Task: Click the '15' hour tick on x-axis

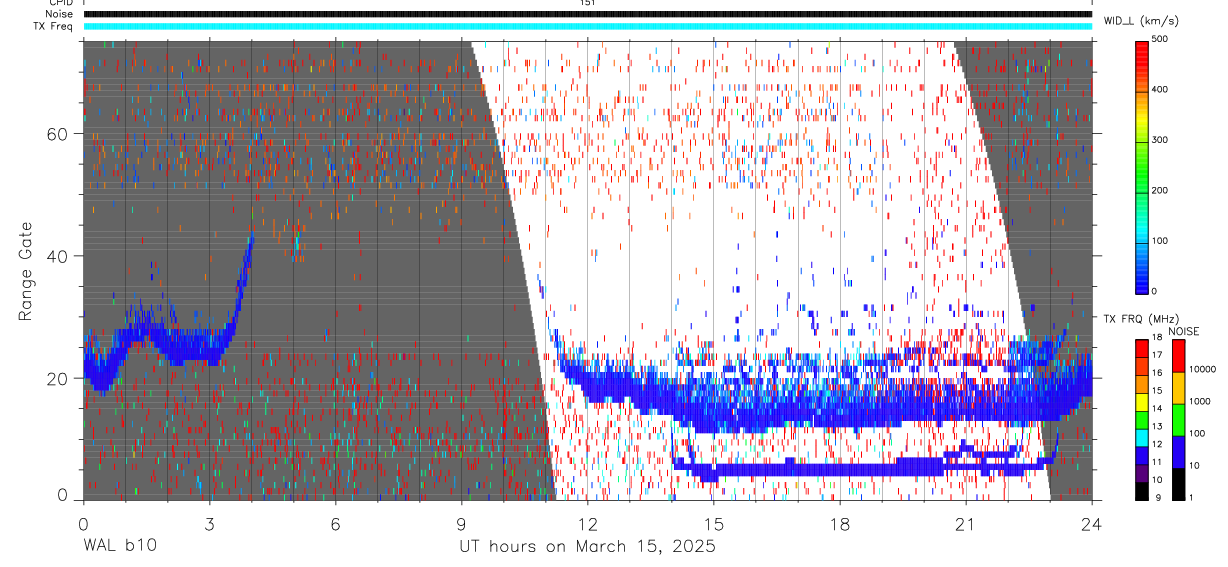Action: point(714,523)
